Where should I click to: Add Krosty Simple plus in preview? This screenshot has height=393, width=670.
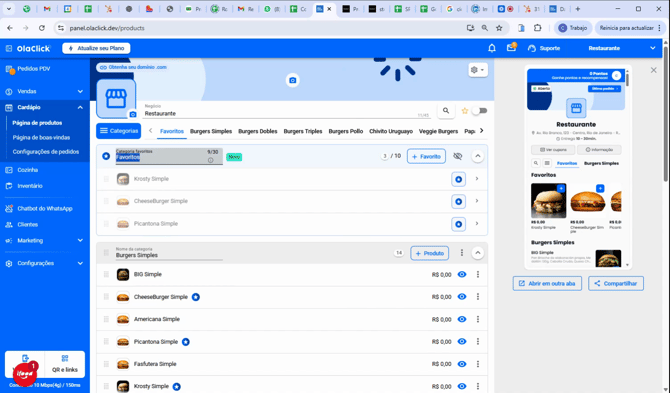click(x=561, y=188)
